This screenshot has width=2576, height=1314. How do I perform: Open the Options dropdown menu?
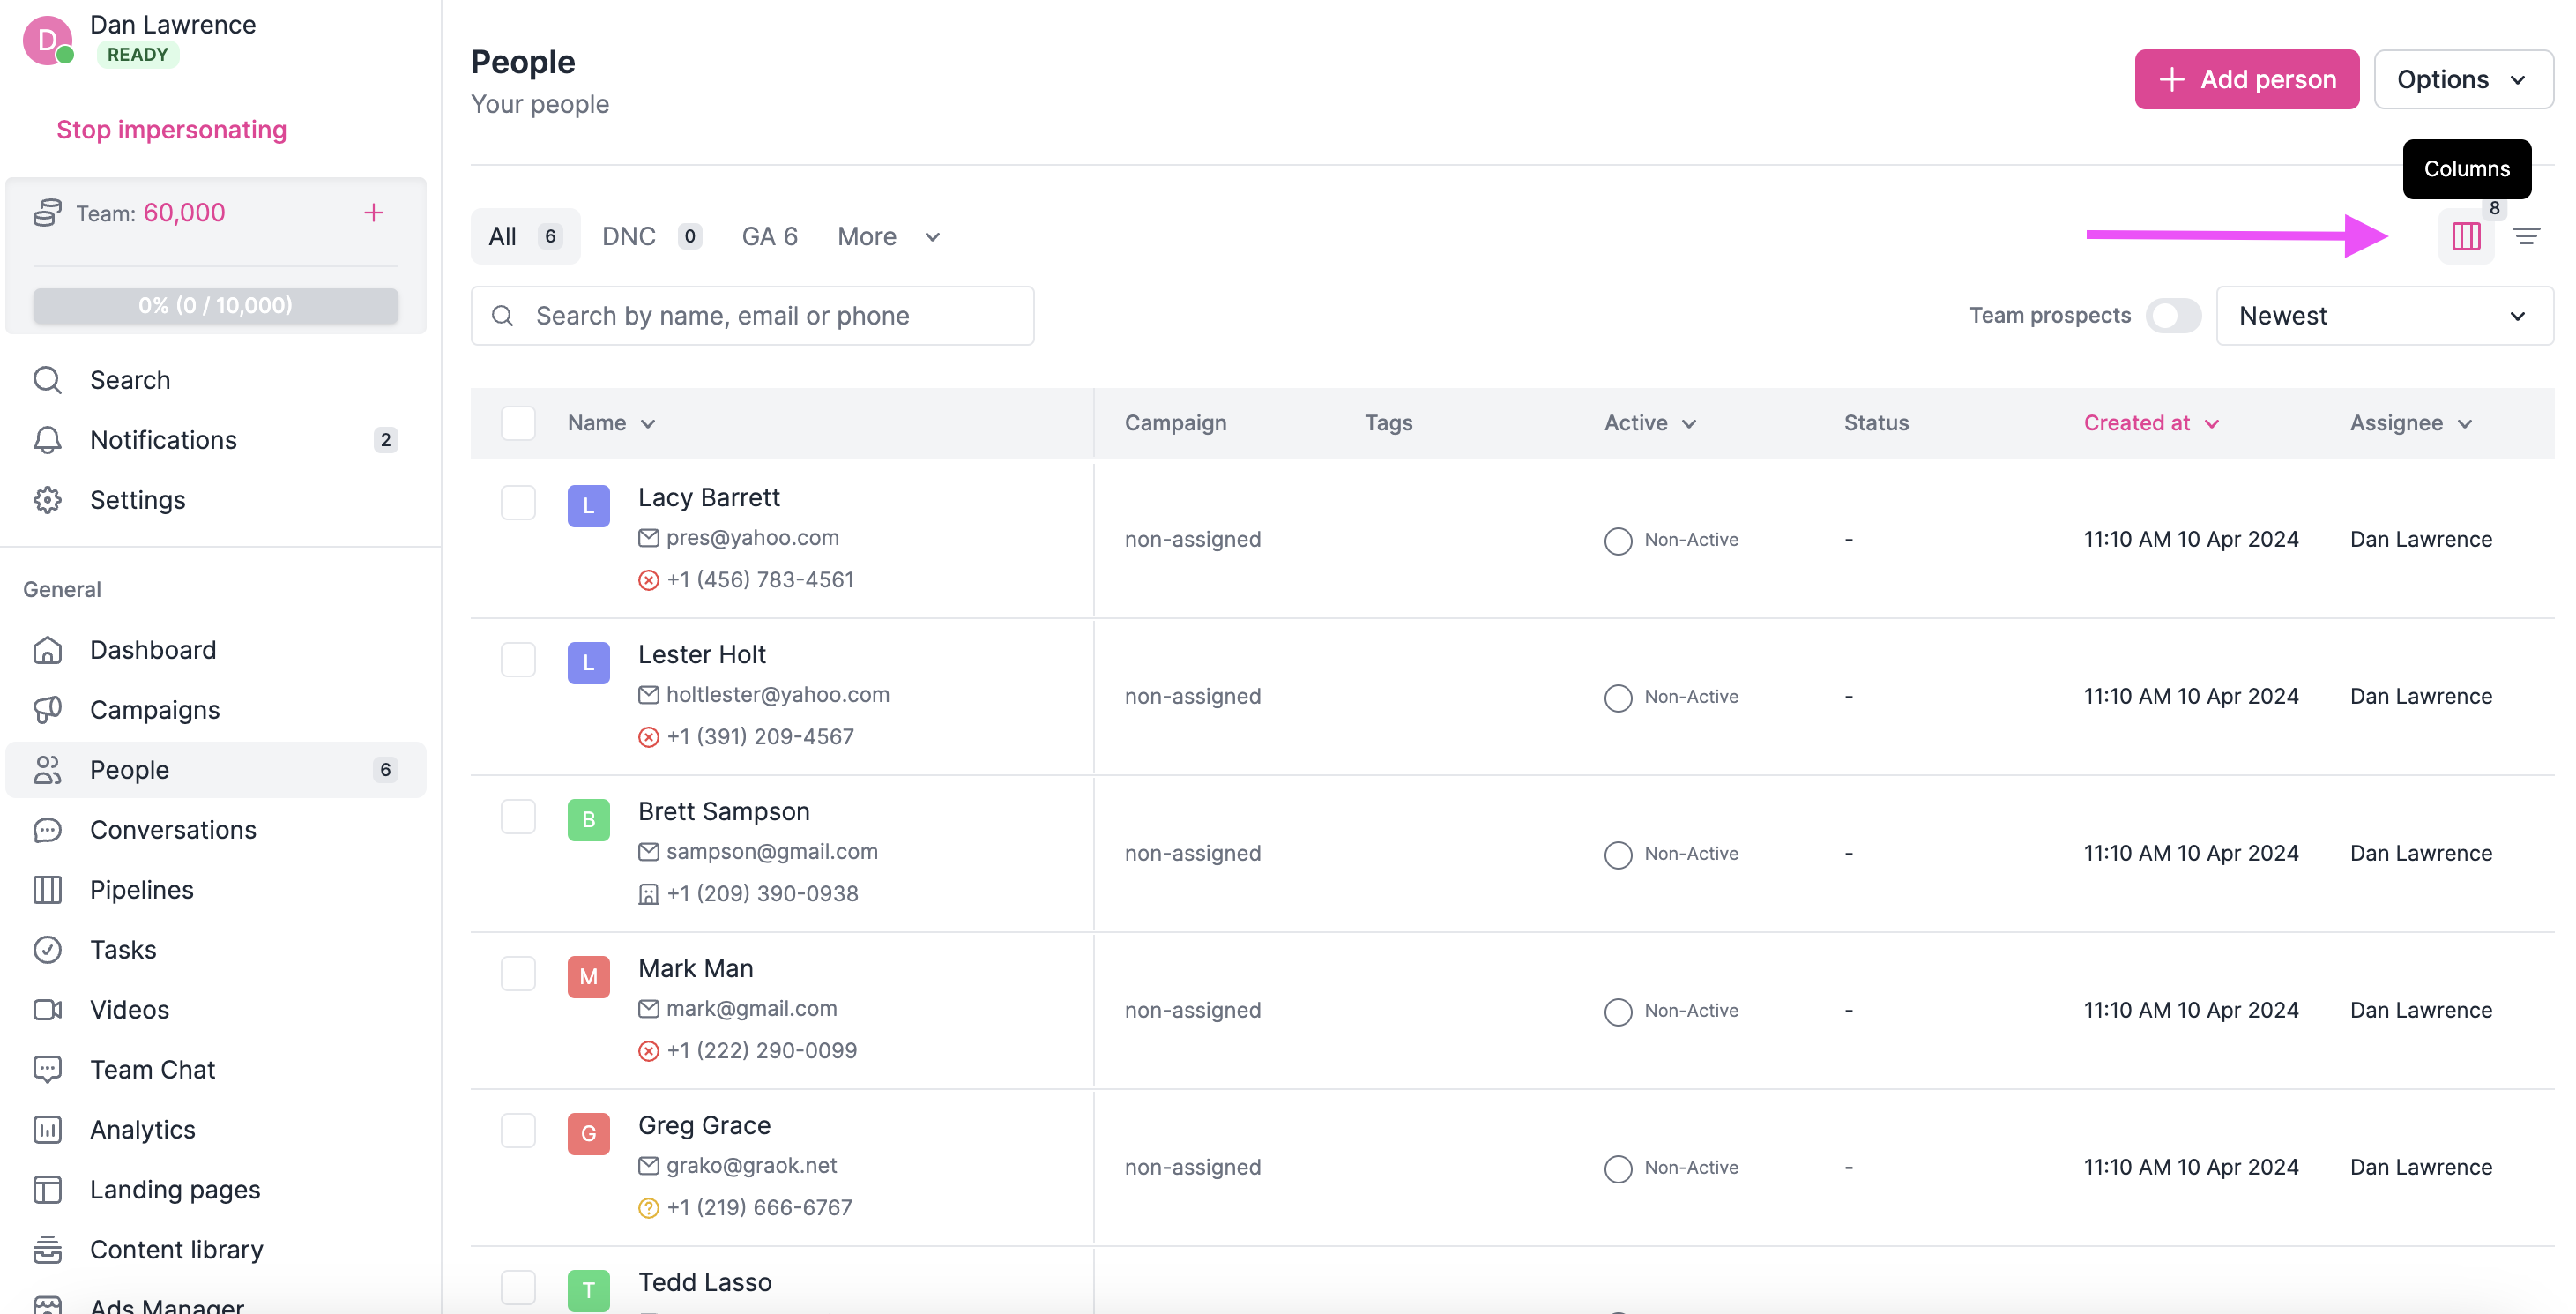click(x=2463, y=79)
